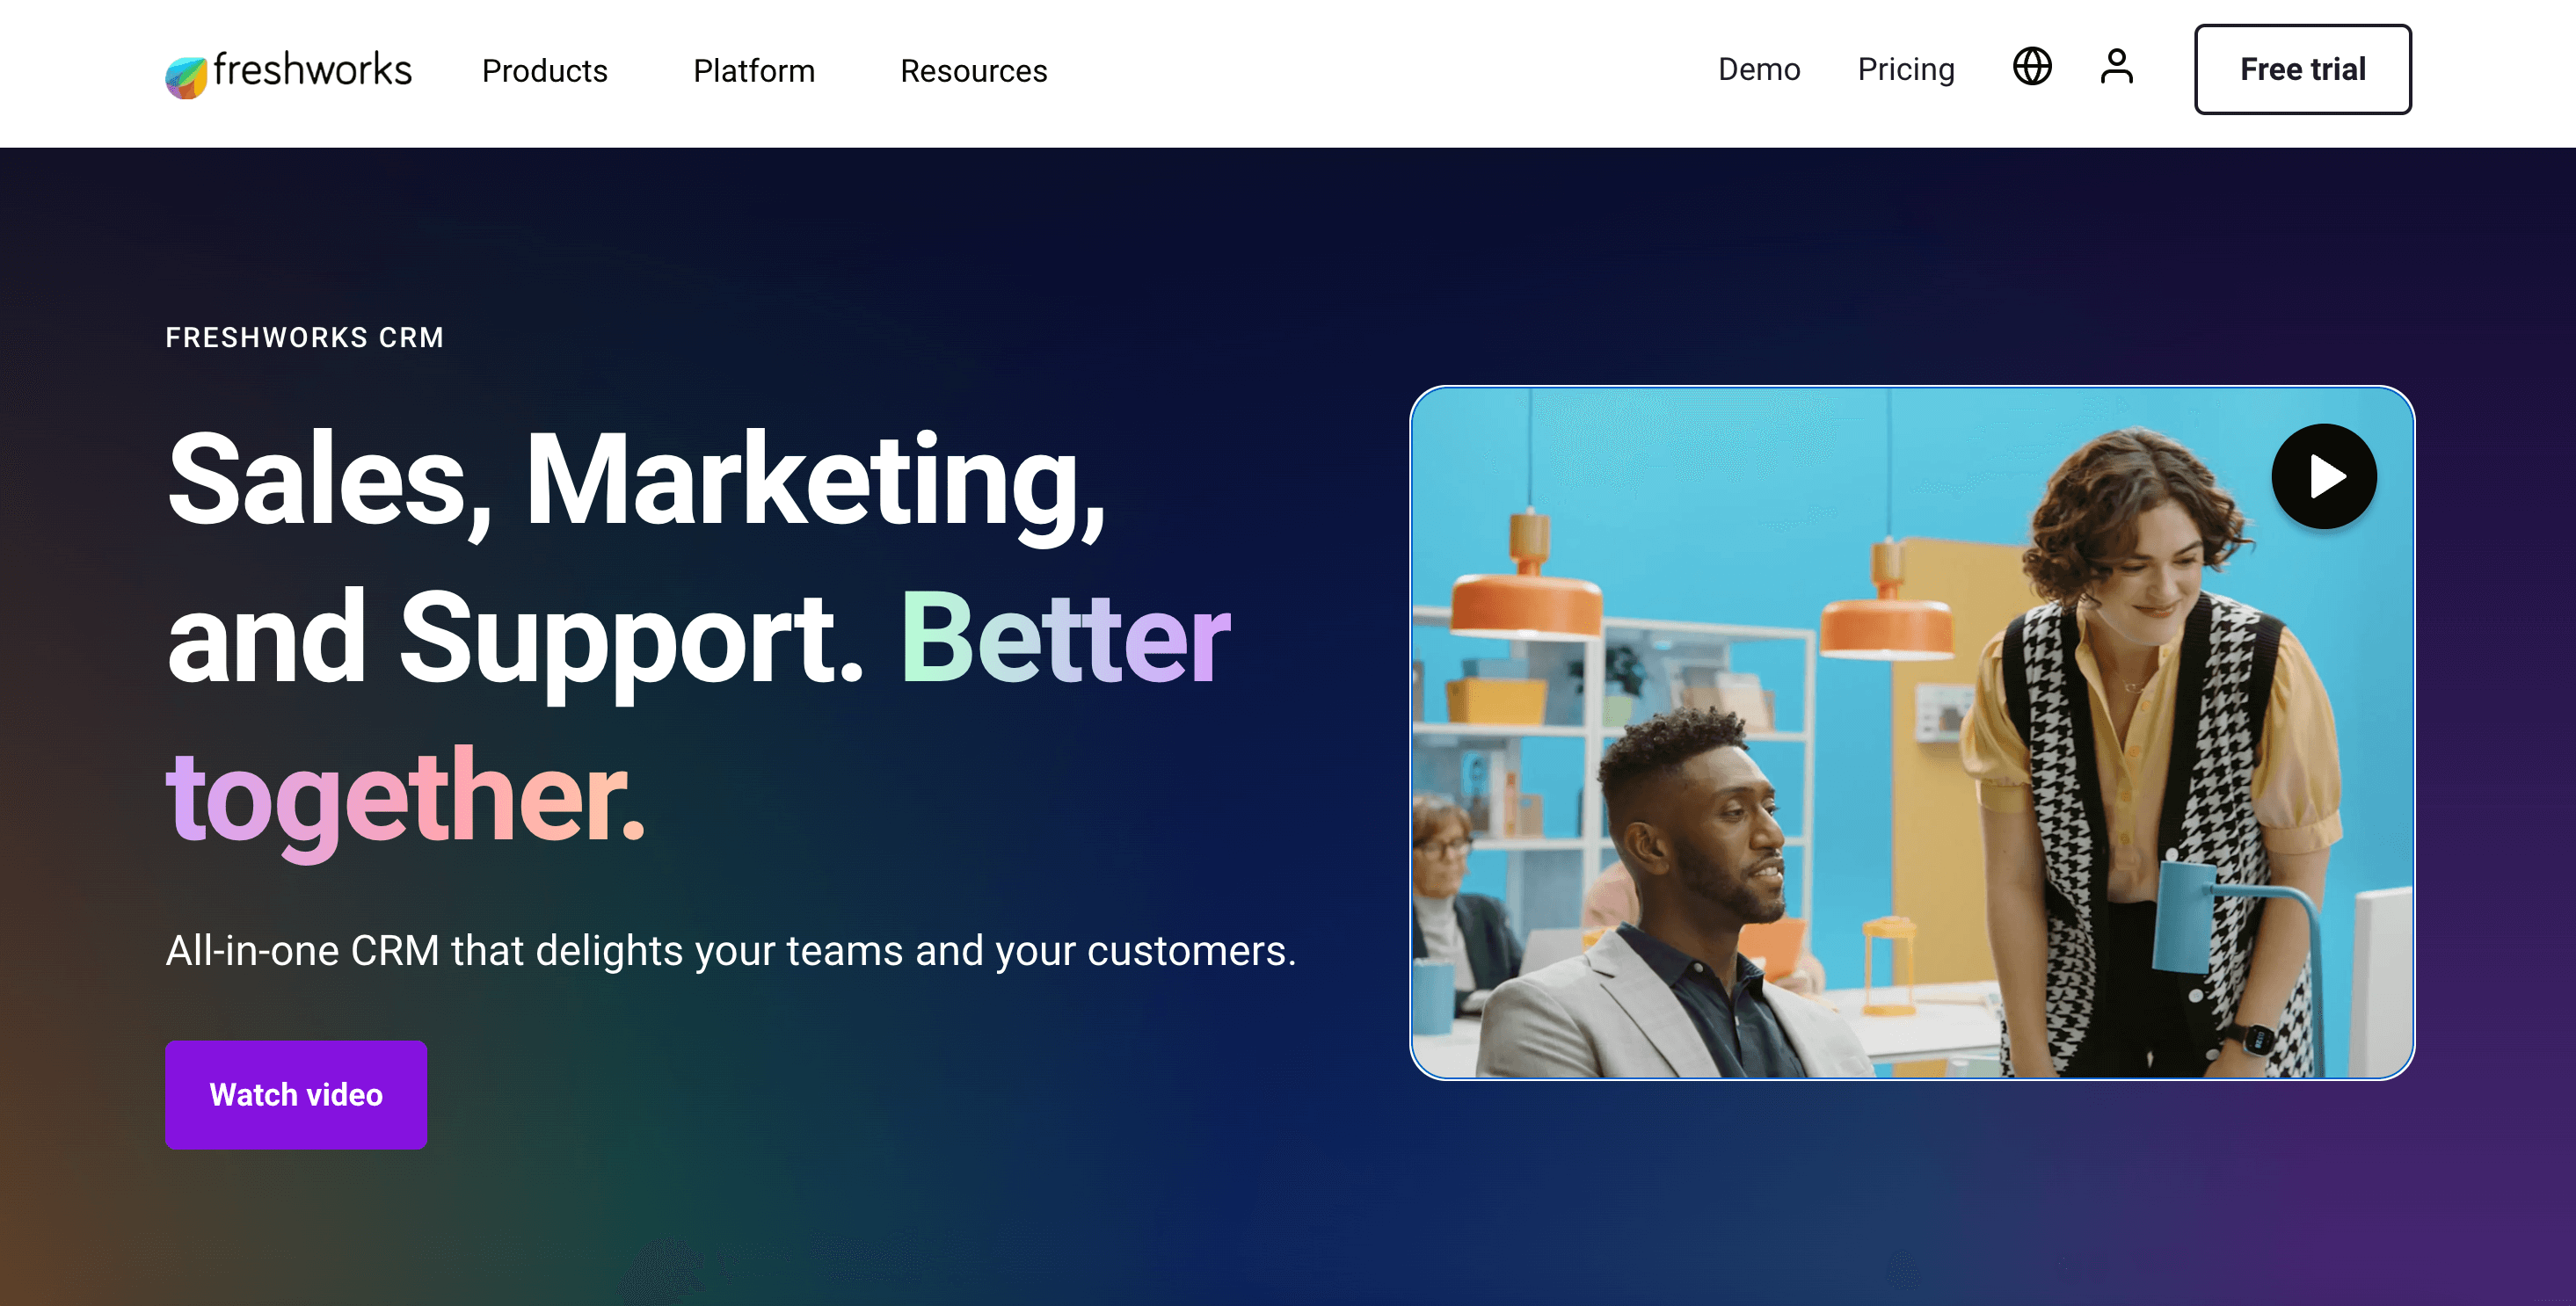Screen dimensions: 2576x1306
Task: Start a Free trial
Action: pos(2303,69)
